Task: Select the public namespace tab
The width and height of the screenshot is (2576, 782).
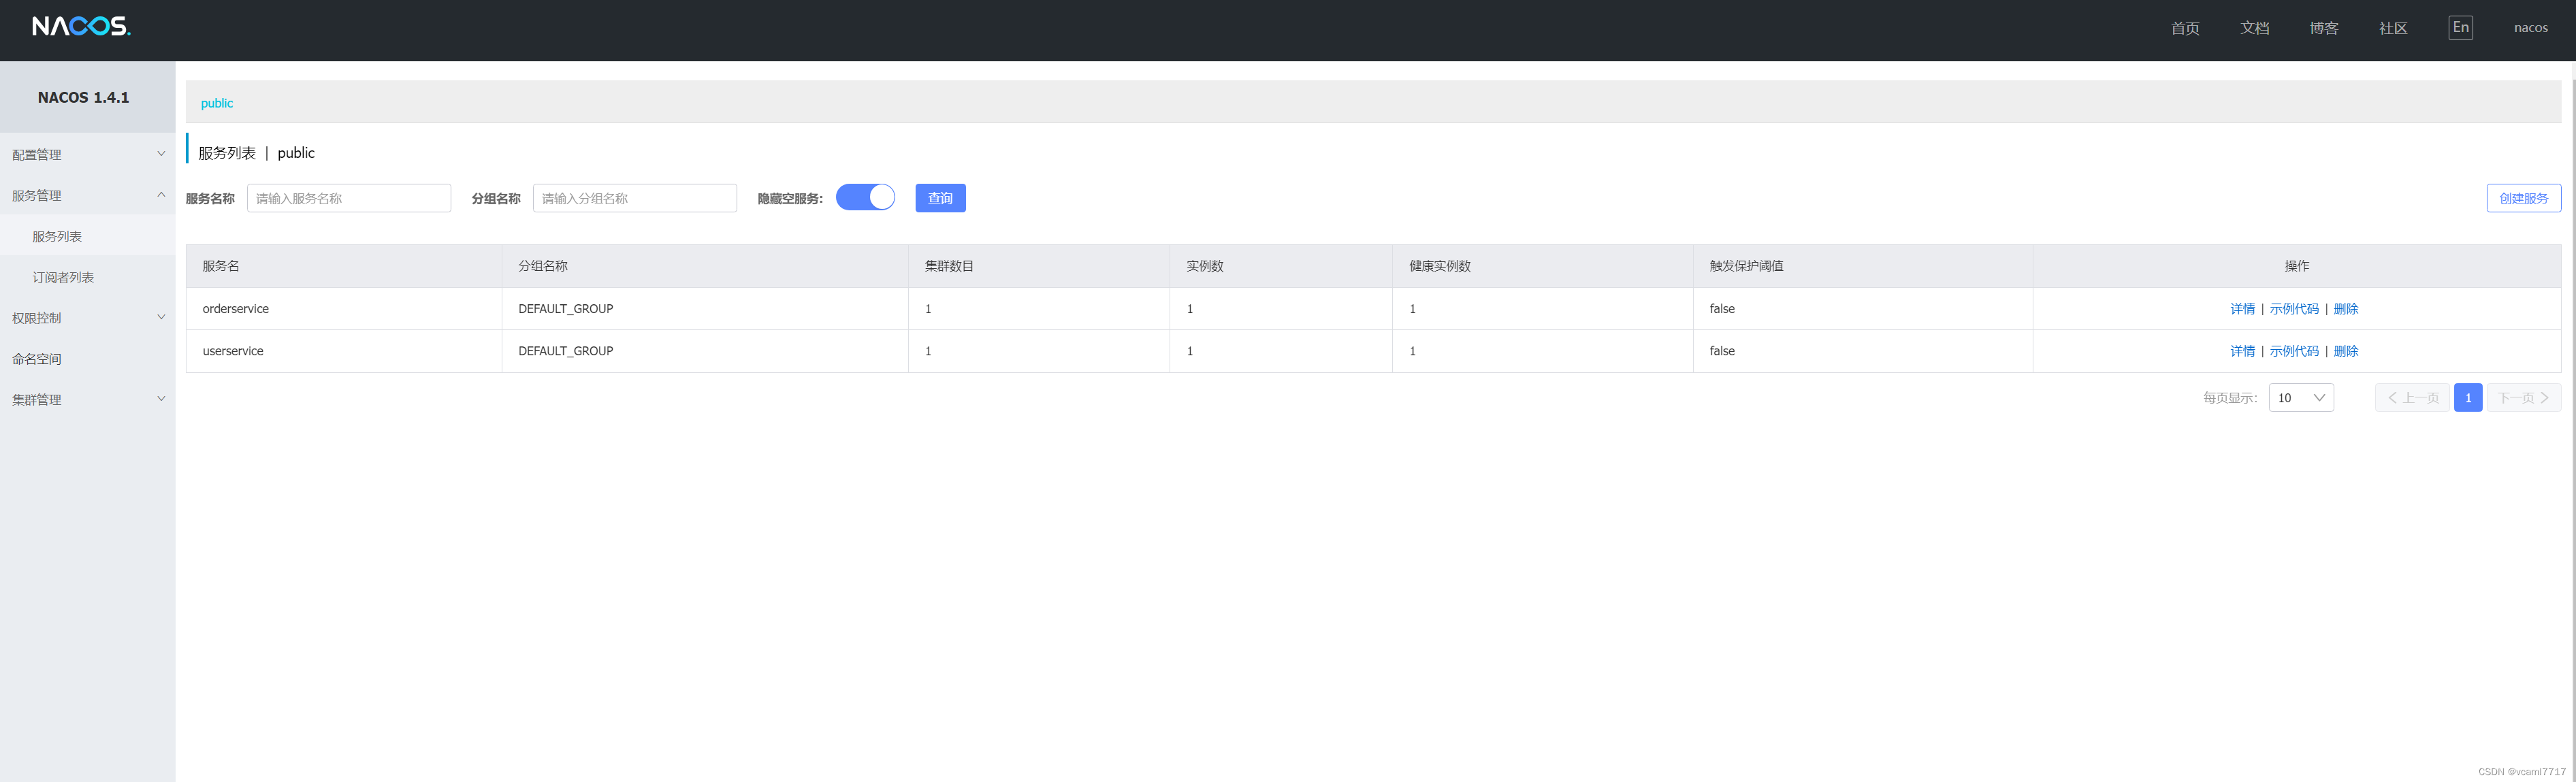Action: (217, 103)
